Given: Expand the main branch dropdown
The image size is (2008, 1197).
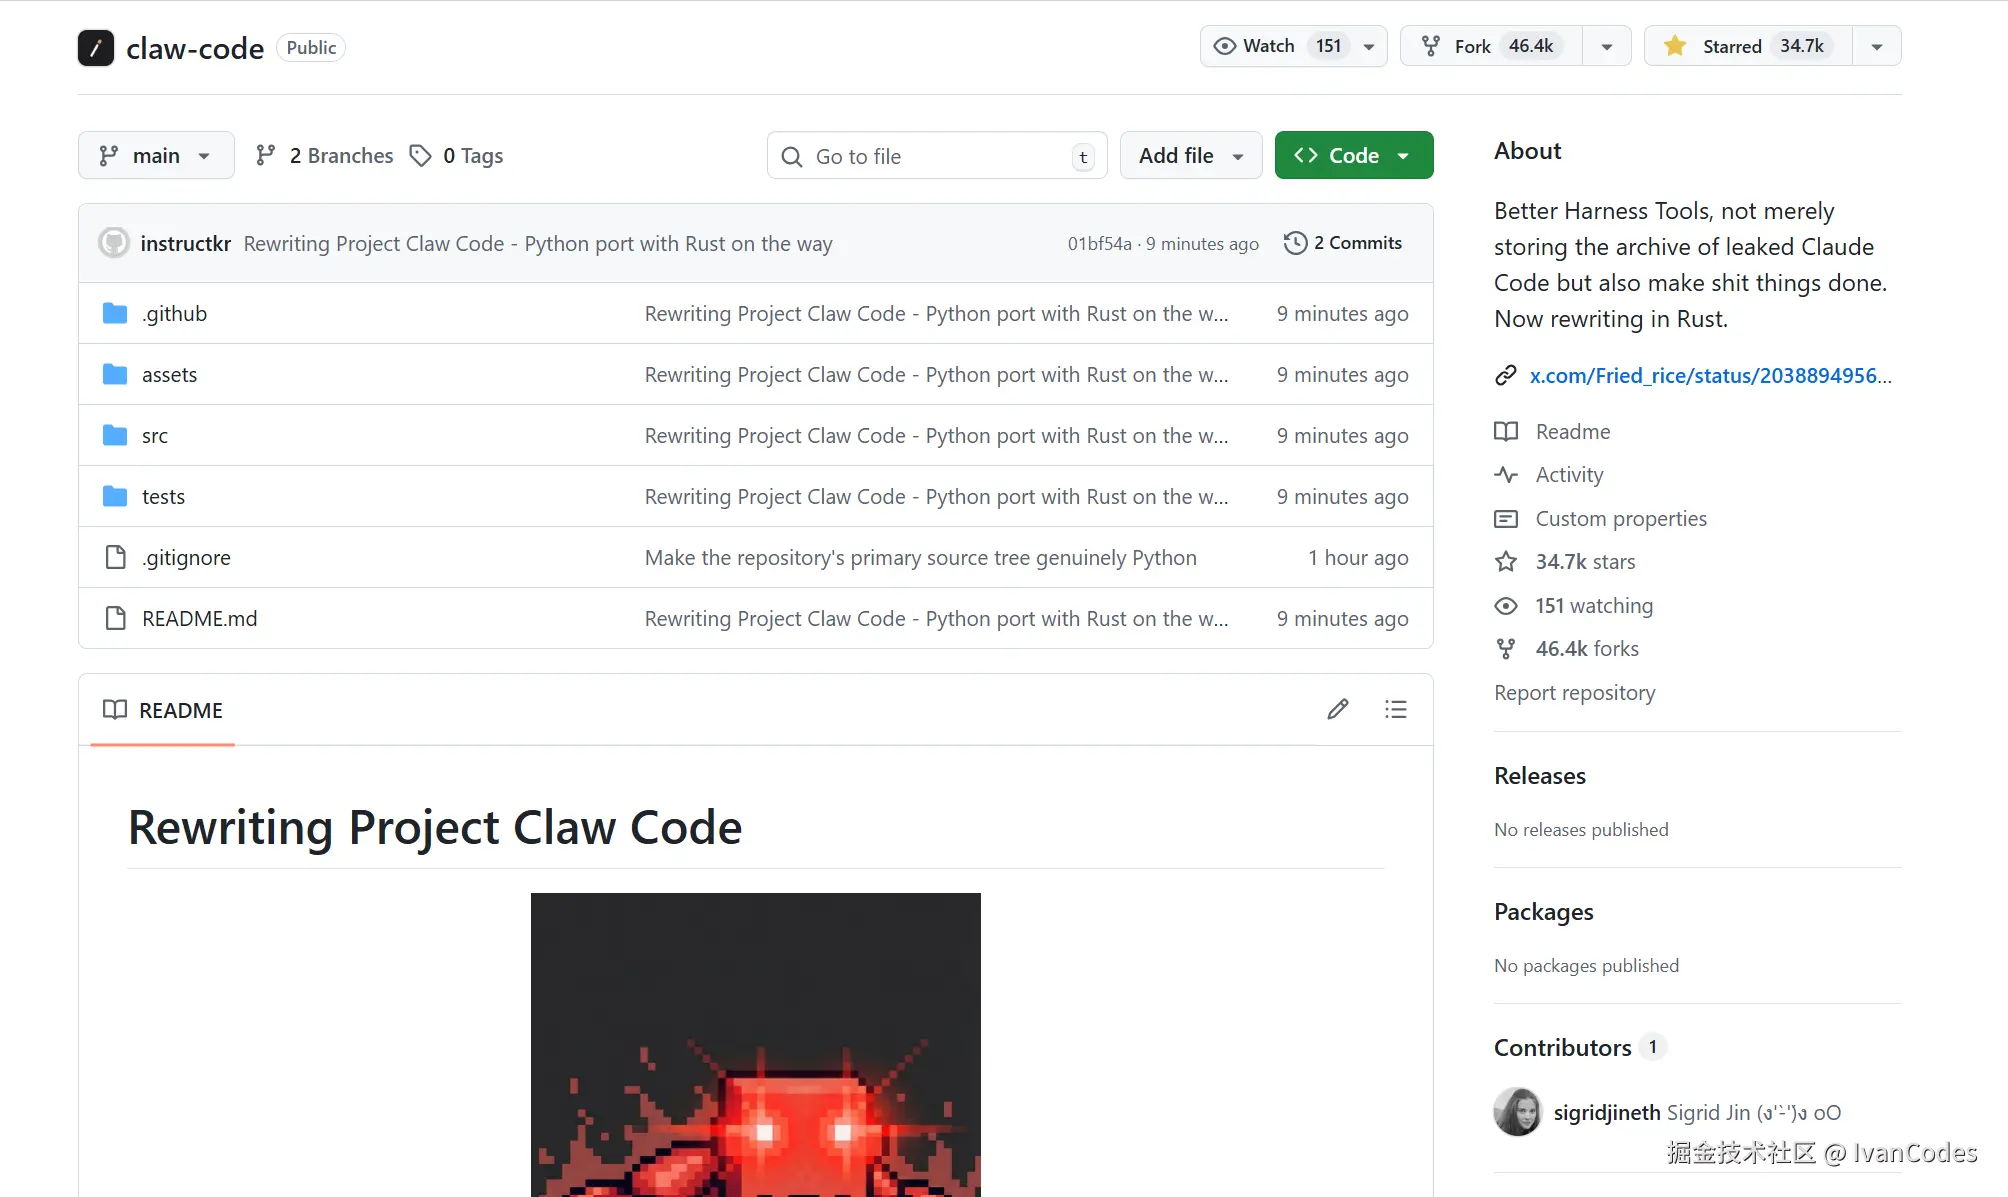Looking at the screenshot, I should [x=156, y=156].
